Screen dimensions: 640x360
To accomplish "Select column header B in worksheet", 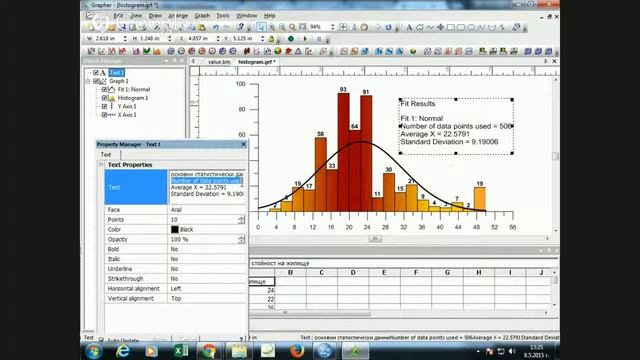I will [x=290, y=272].
